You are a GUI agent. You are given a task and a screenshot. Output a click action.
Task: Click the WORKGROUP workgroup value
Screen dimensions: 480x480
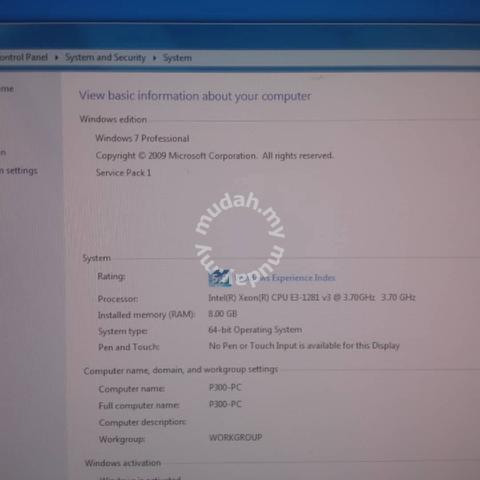click(235, 437)
